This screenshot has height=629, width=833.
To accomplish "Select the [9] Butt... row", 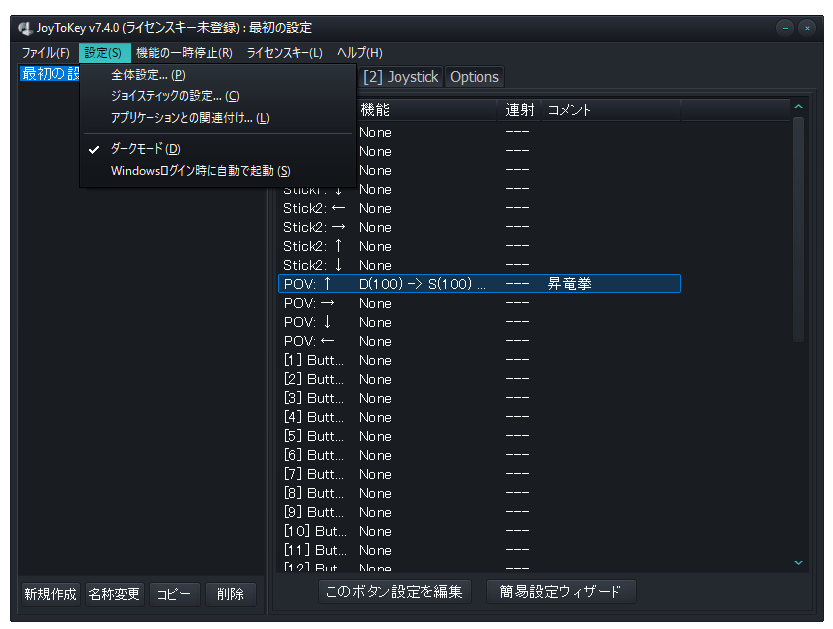I will (x=479, y=513).
